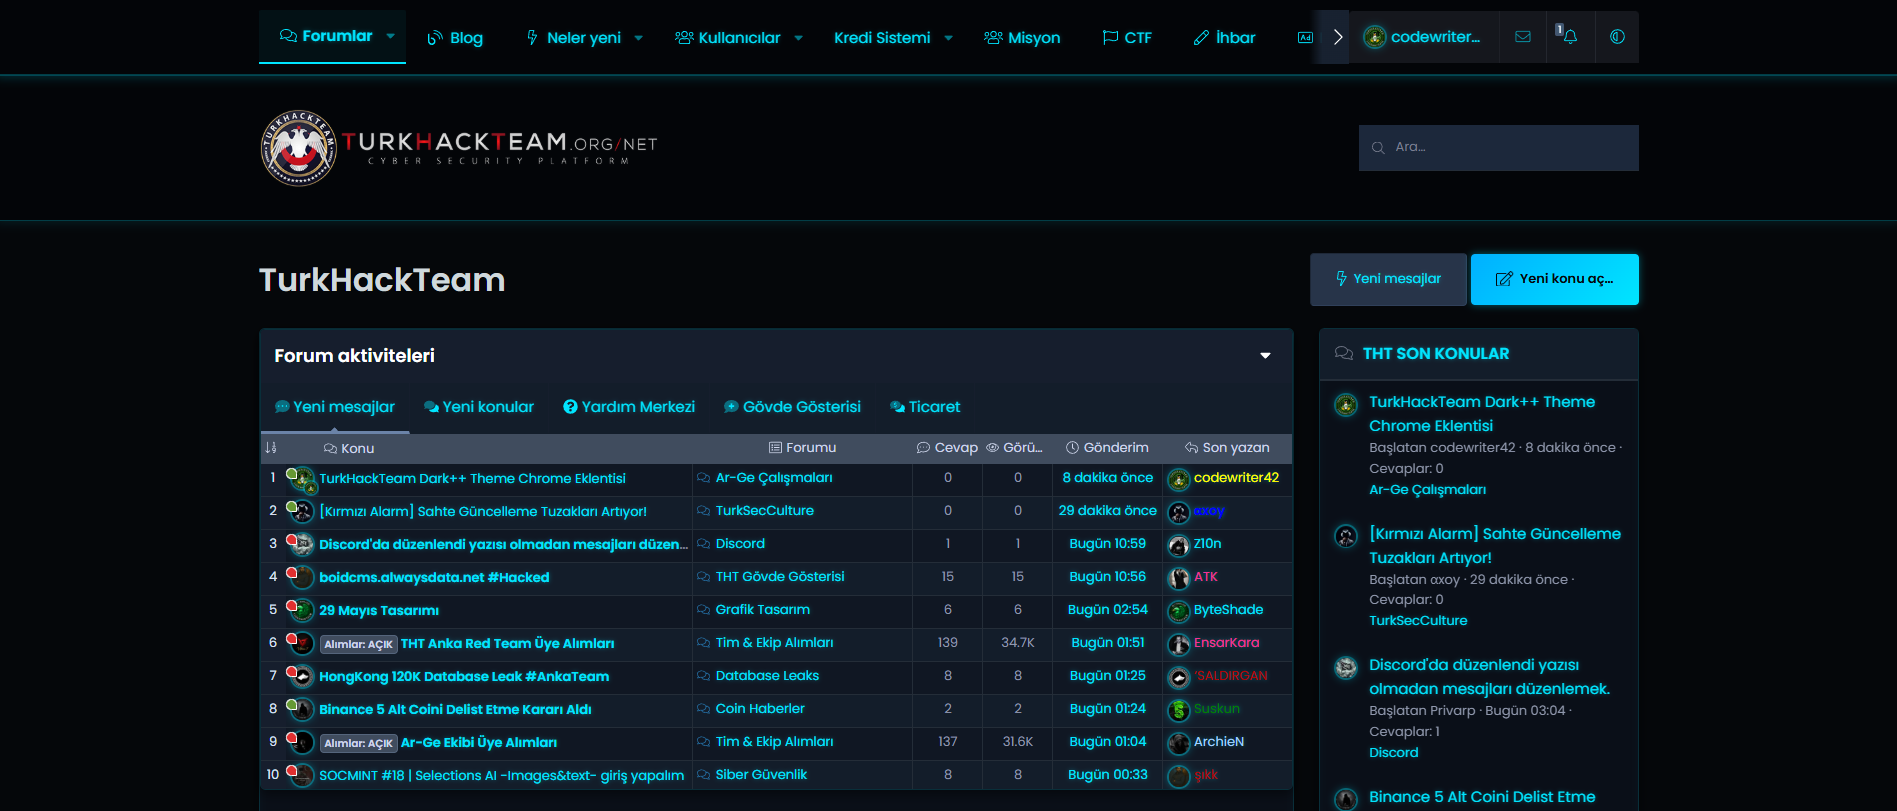Image resolution: width=1897 pixels, height=811 pixels.
Task: Click the Cevap column header
Action: 947,448
